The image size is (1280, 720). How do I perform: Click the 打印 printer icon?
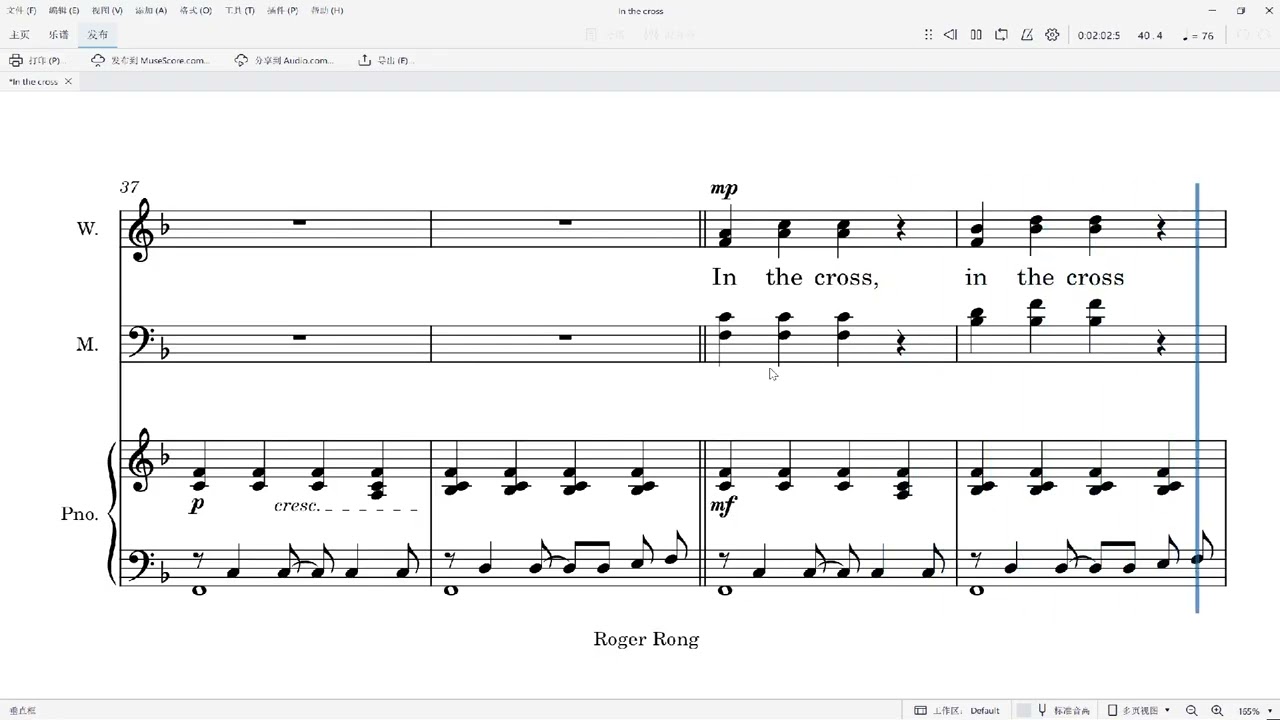click(16, 60)
